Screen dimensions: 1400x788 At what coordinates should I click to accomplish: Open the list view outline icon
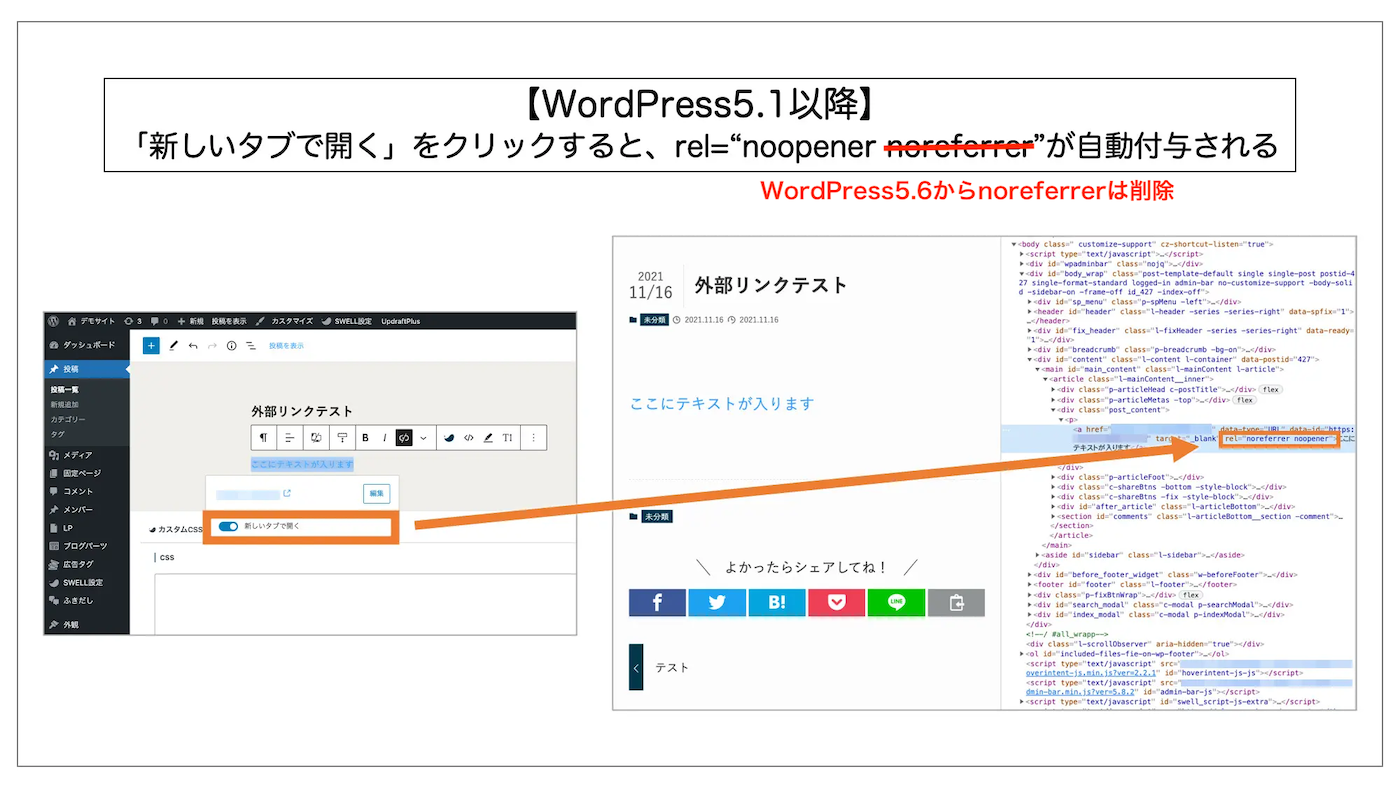coord(250,345)
